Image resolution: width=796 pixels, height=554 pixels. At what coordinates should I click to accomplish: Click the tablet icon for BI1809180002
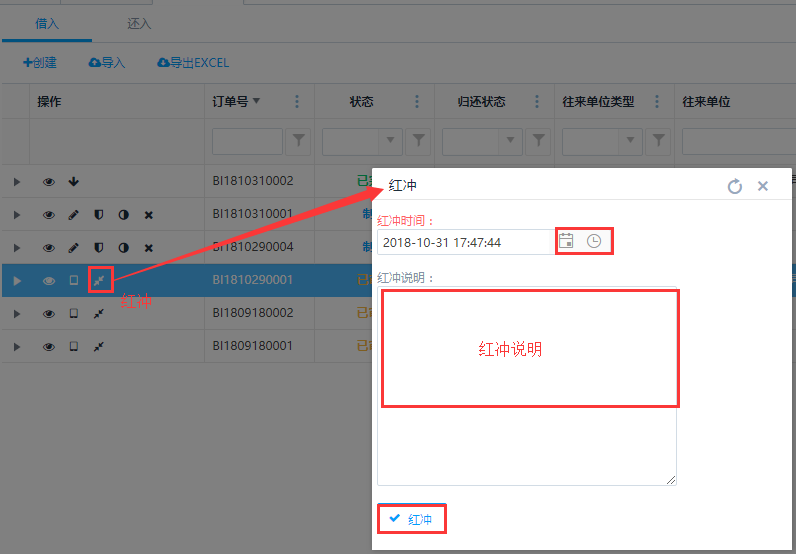tap(73, 314)
